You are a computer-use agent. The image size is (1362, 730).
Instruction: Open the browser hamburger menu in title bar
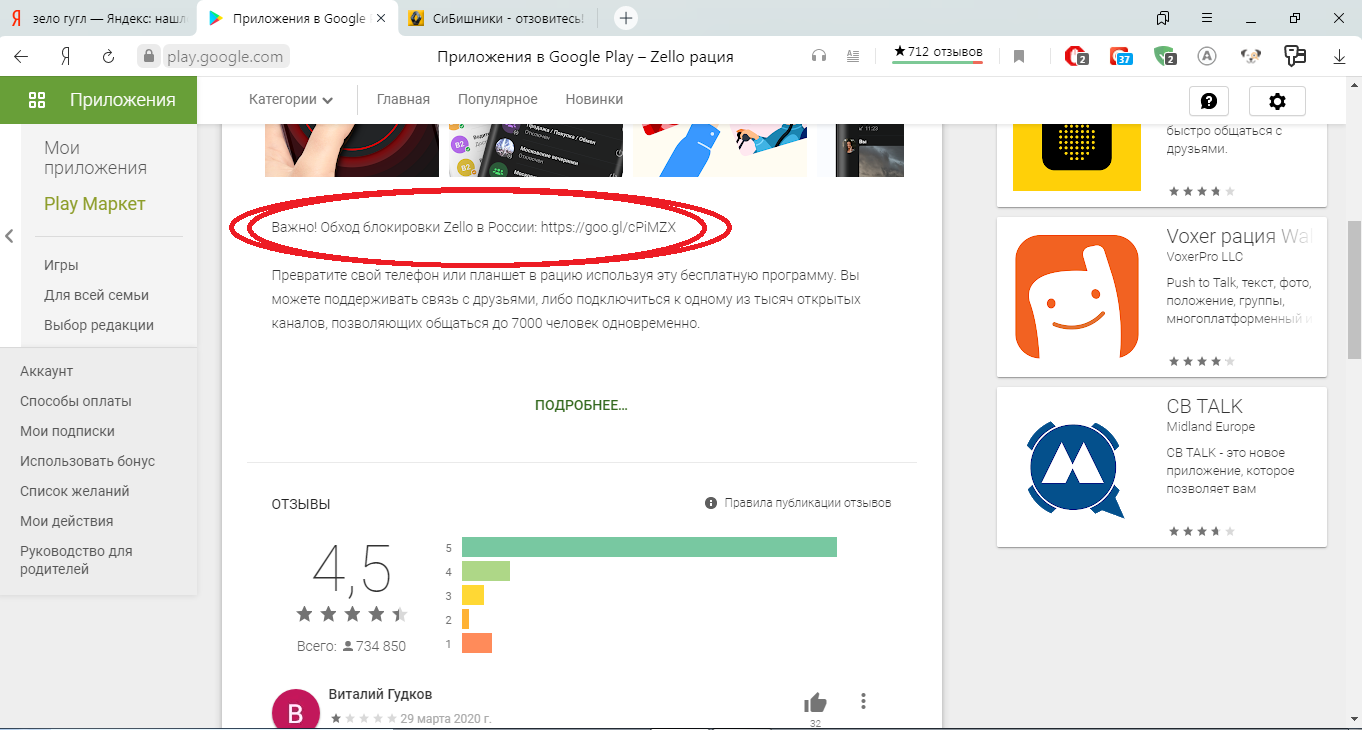pos(1207,18)
